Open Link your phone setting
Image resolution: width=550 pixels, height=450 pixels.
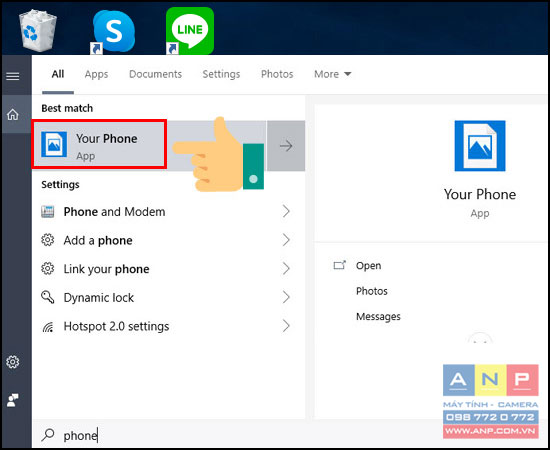pyautogui.click(x=168, y=269)
